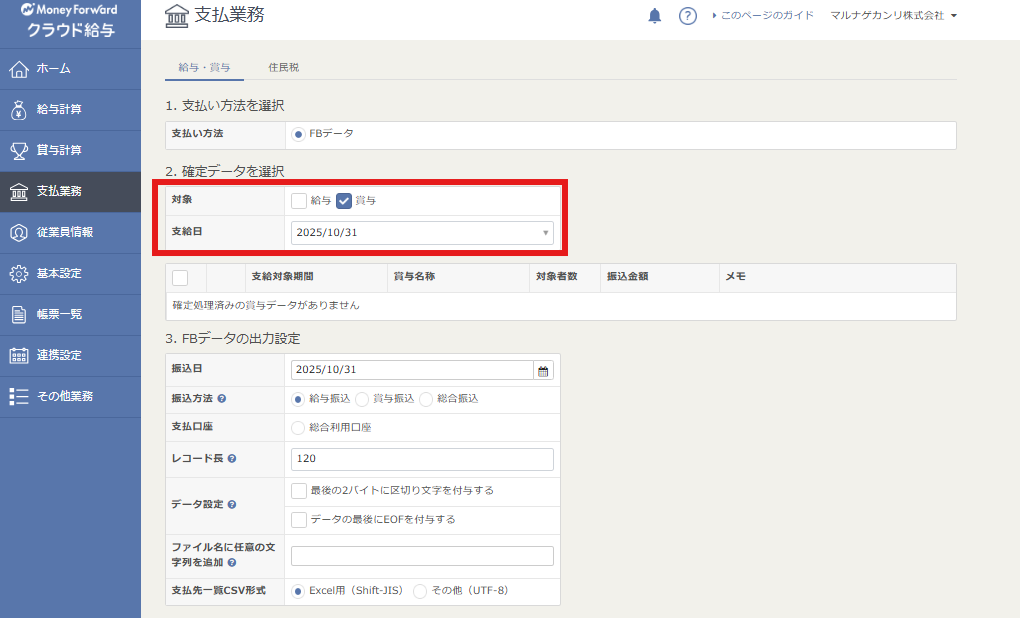Switch to the 住民税 tab
The image size is (1020, 618).
[283, 68]
